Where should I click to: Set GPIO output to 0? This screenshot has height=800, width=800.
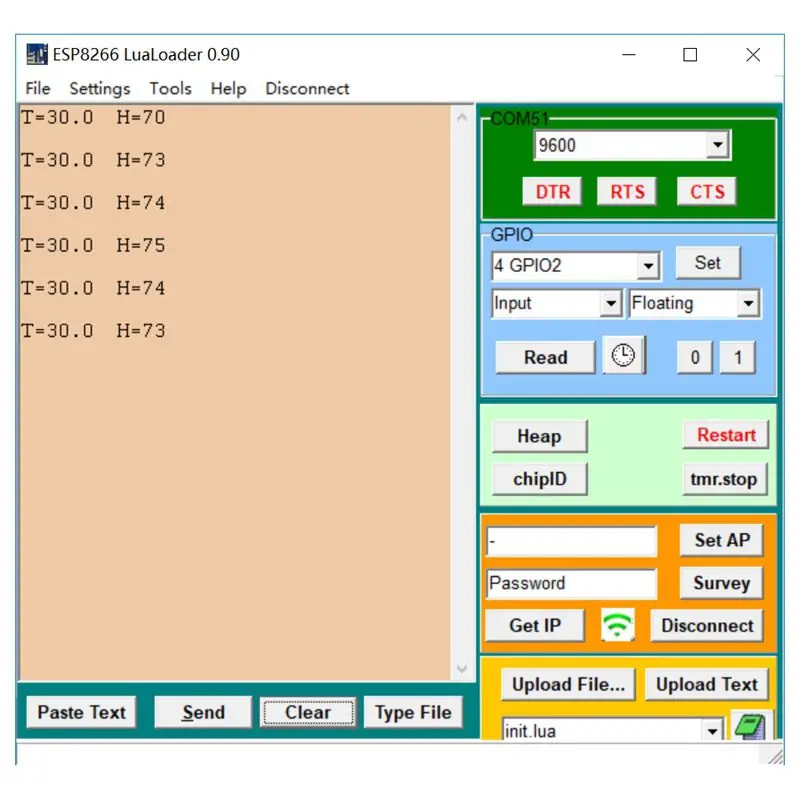pos(695,357)
